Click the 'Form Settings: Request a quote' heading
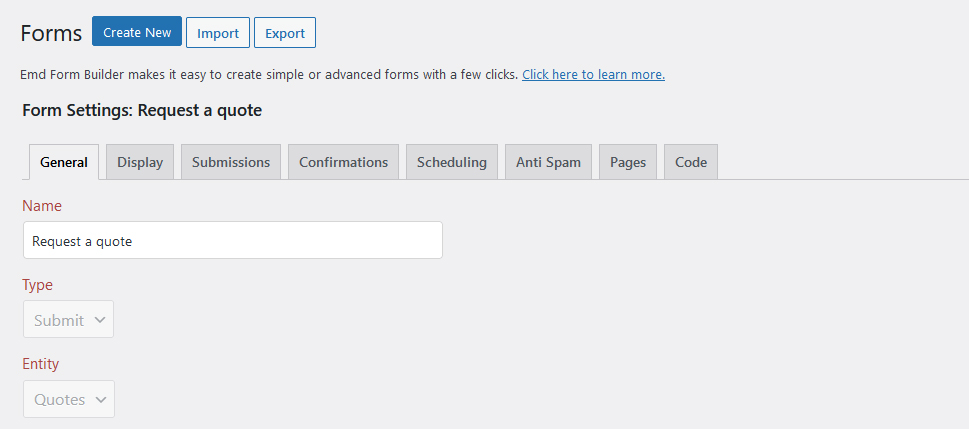The height and width of the screenshot is (429, 969). (142, 111)
